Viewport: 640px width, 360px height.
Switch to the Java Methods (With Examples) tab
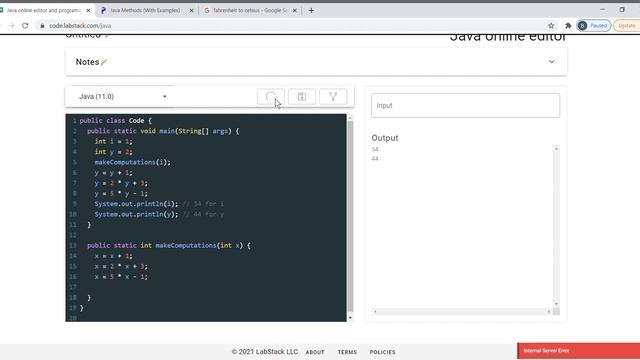145,11
